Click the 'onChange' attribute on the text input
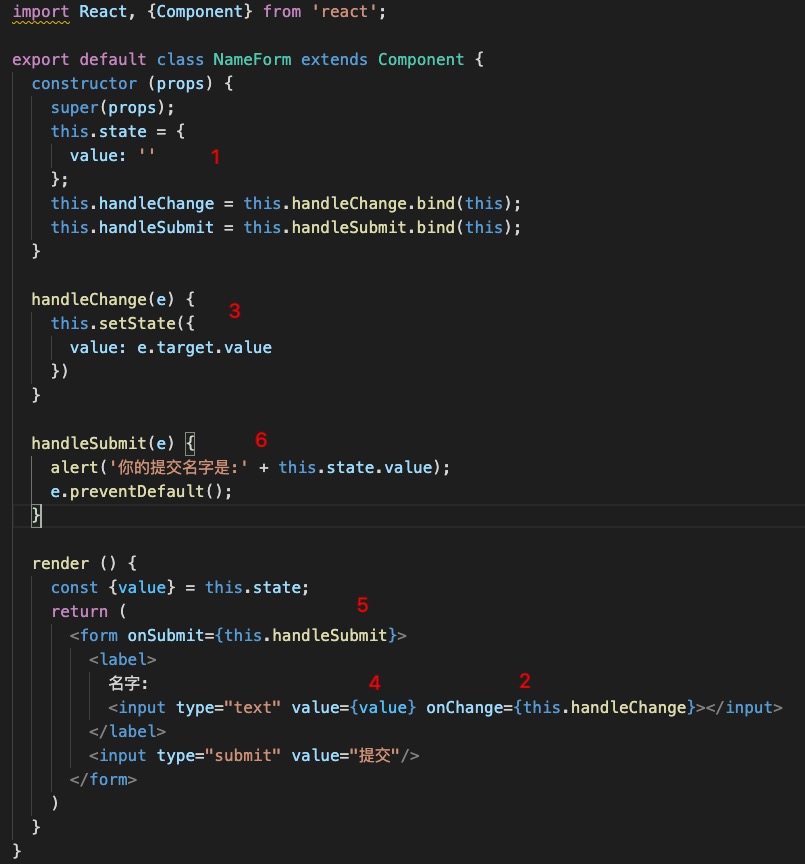The image size is (805, 864). (464, 708)
